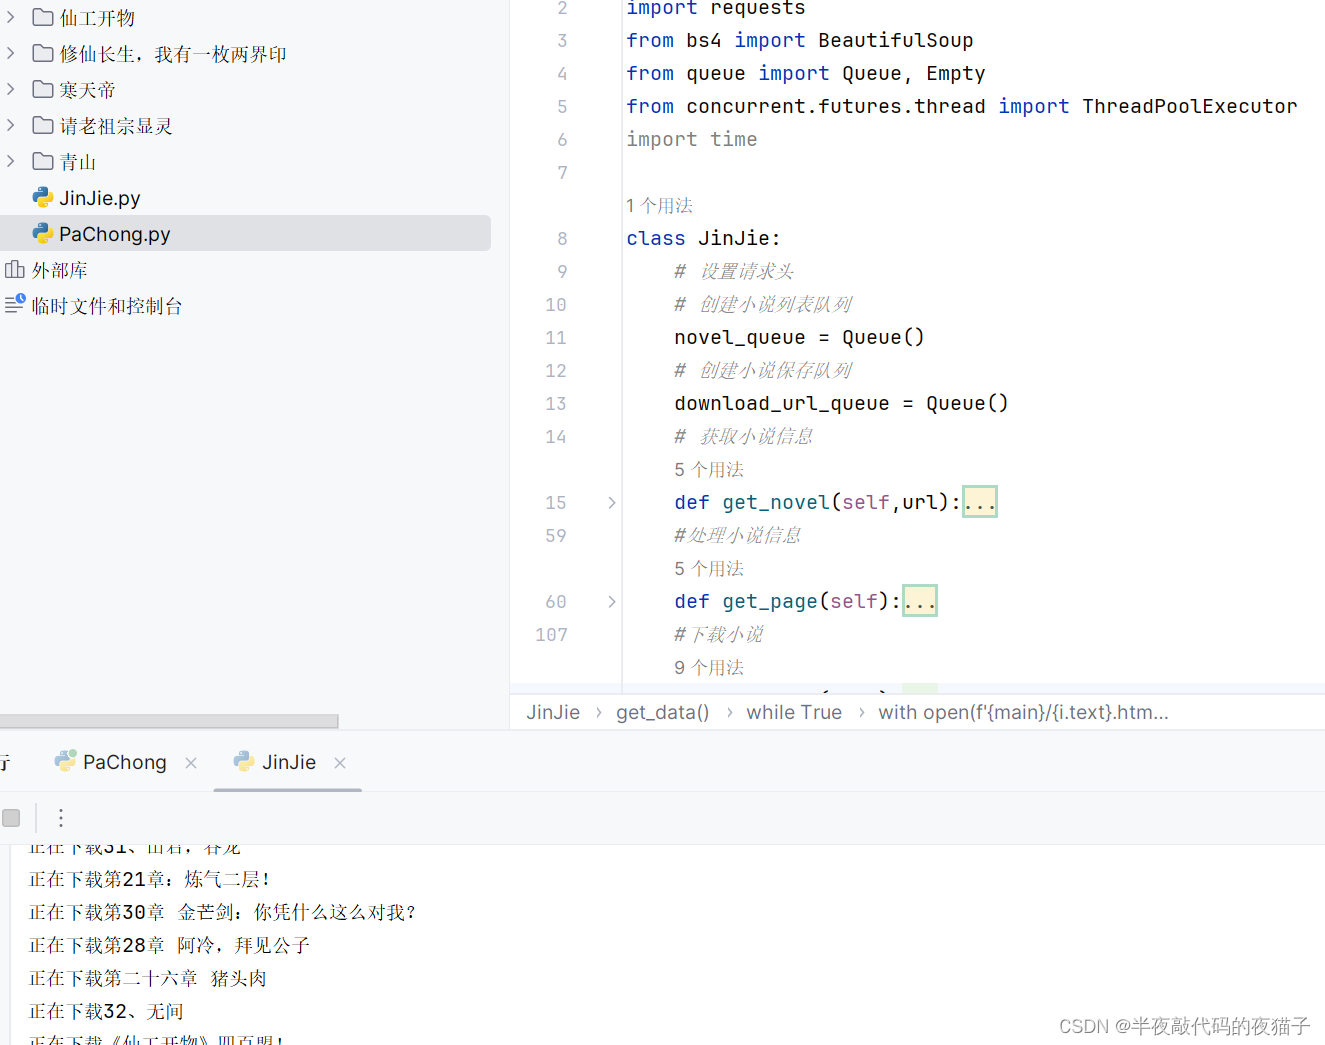This screenshot has width=1325, height=1045.
Task: Select 临时文件和控制台 in project tree
Action: coord(107,306)
